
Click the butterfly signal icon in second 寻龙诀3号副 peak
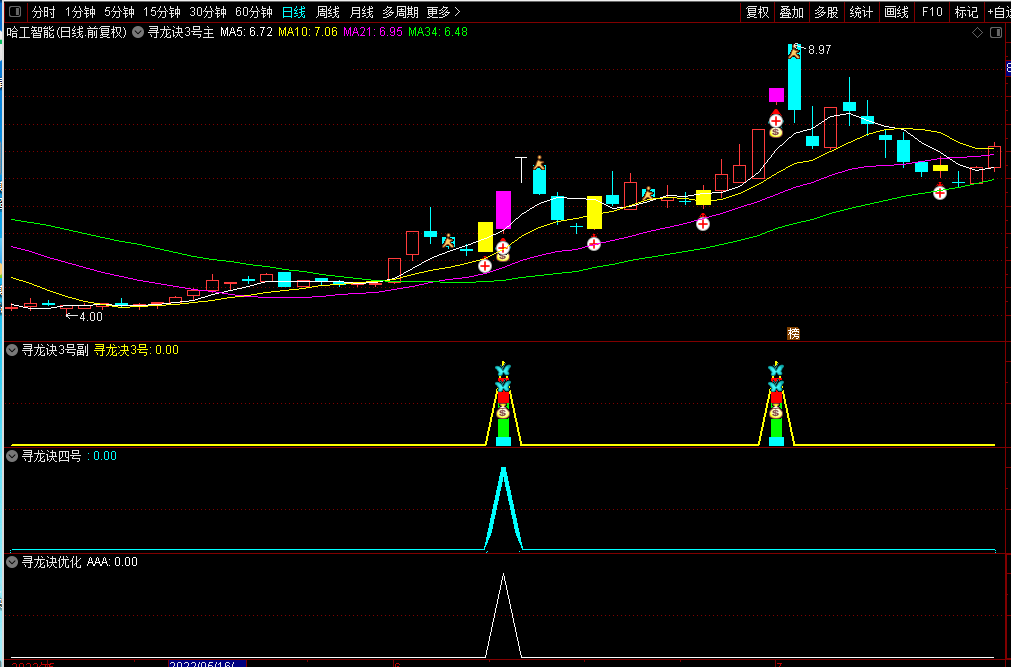776,371
